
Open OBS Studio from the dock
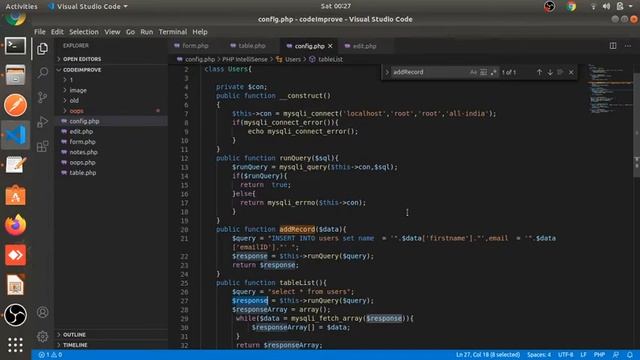coord(16,315)
